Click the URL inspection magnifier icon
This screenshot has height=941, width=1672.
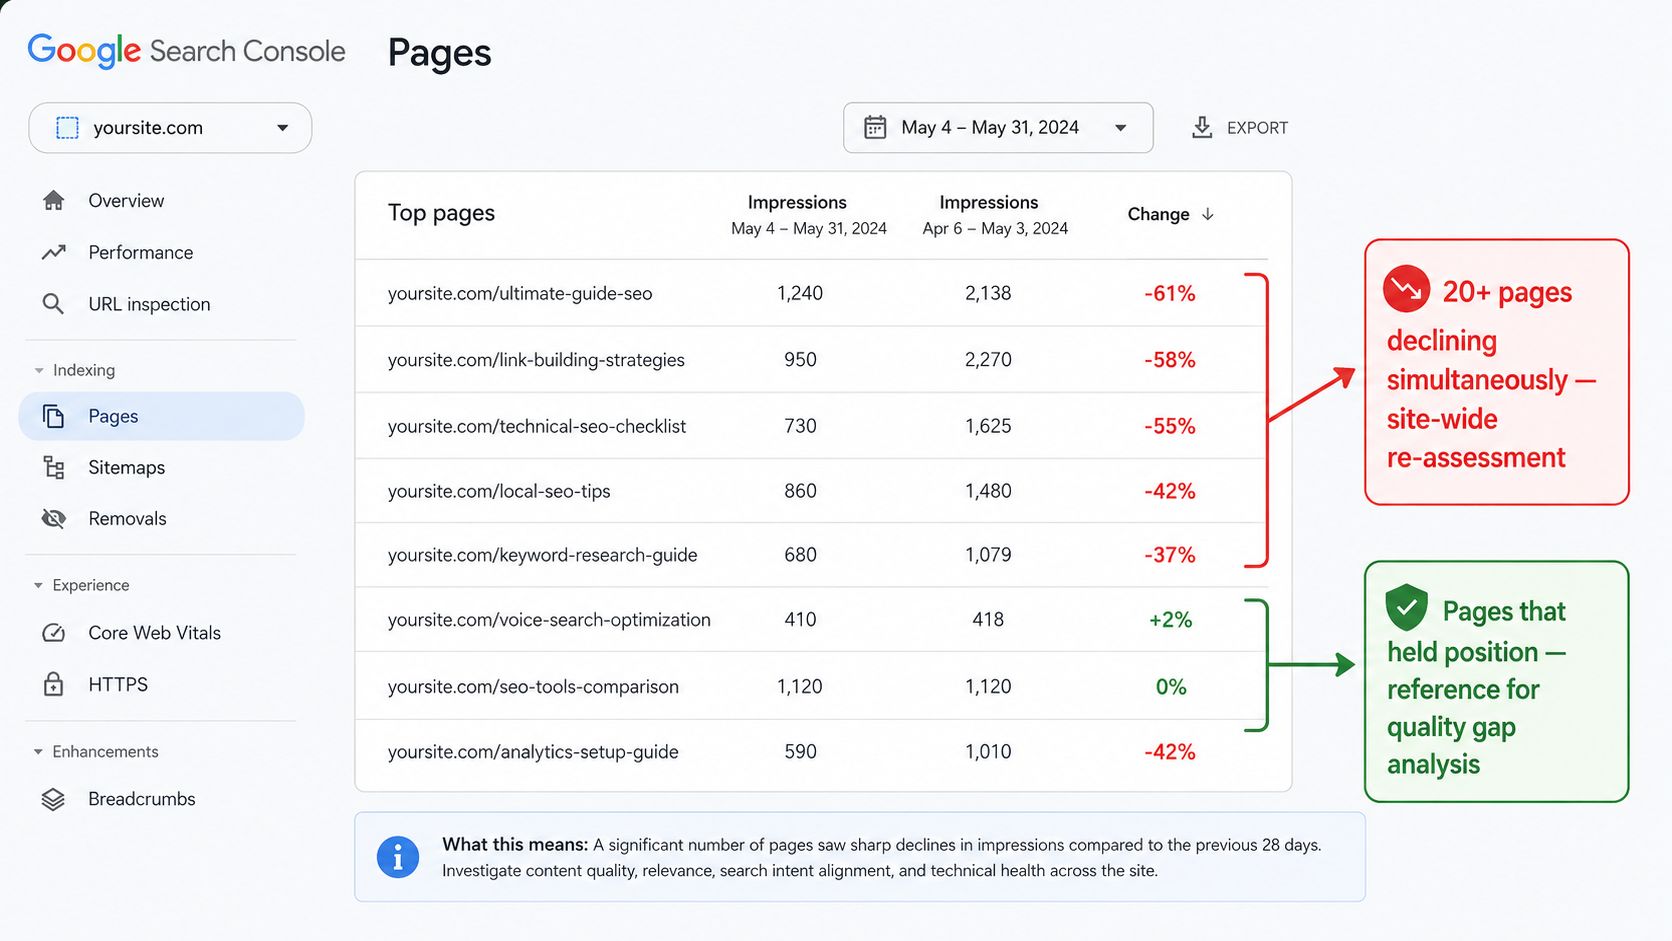(53, 304)
